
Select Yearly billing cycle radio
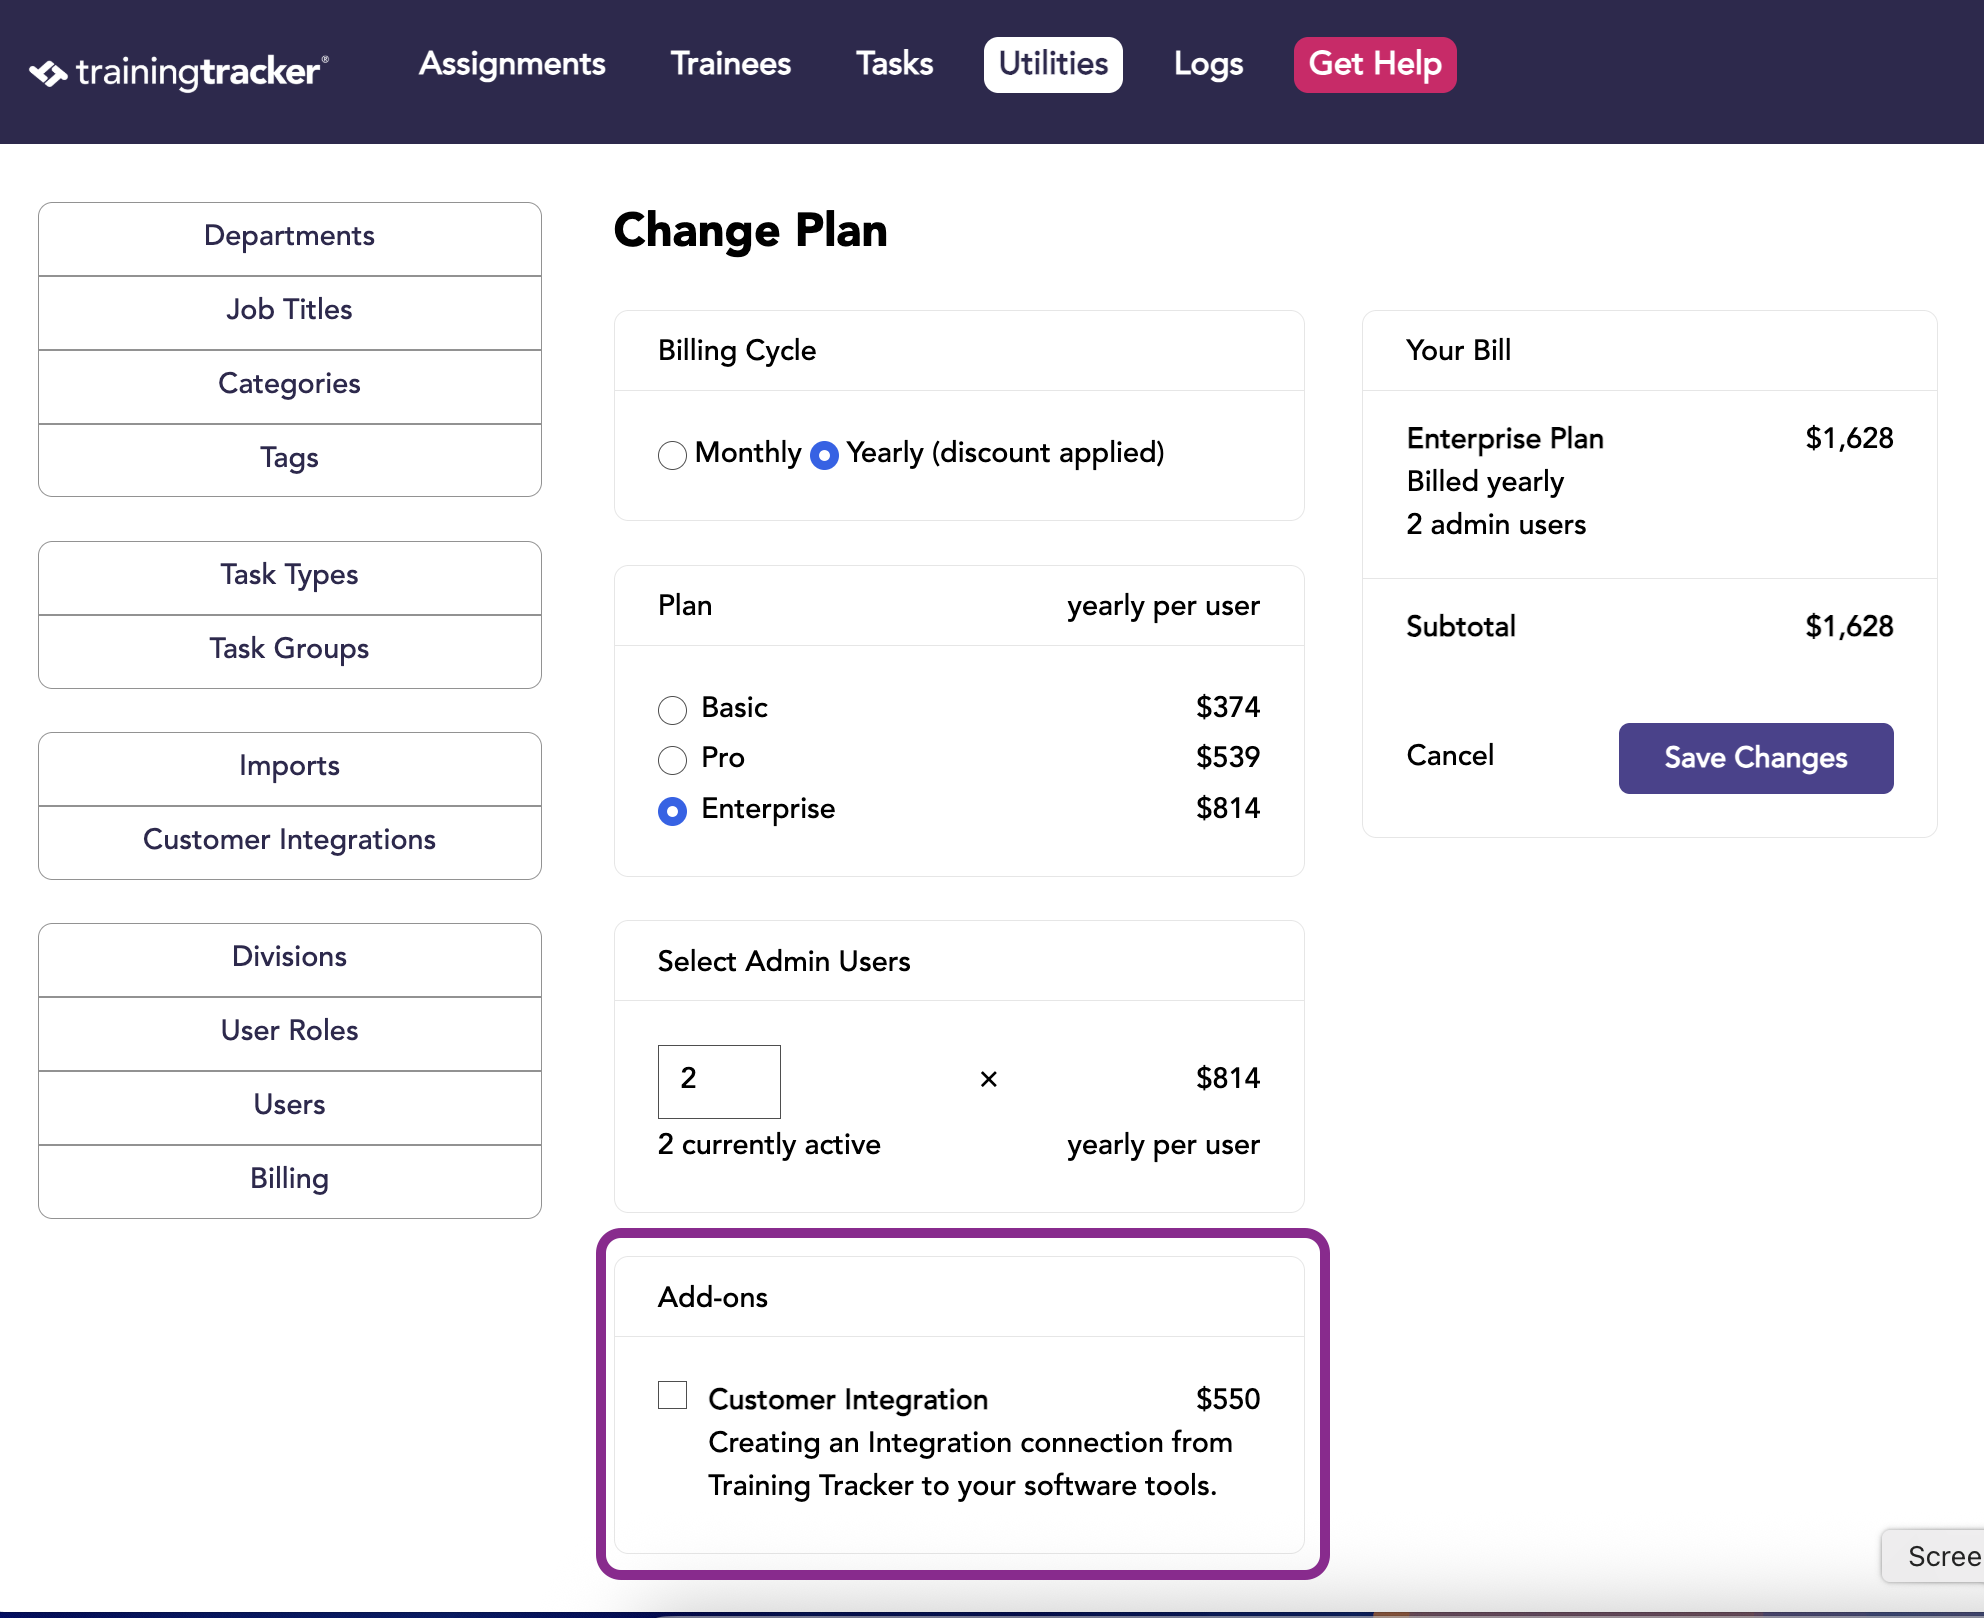(x=824, y=455)
